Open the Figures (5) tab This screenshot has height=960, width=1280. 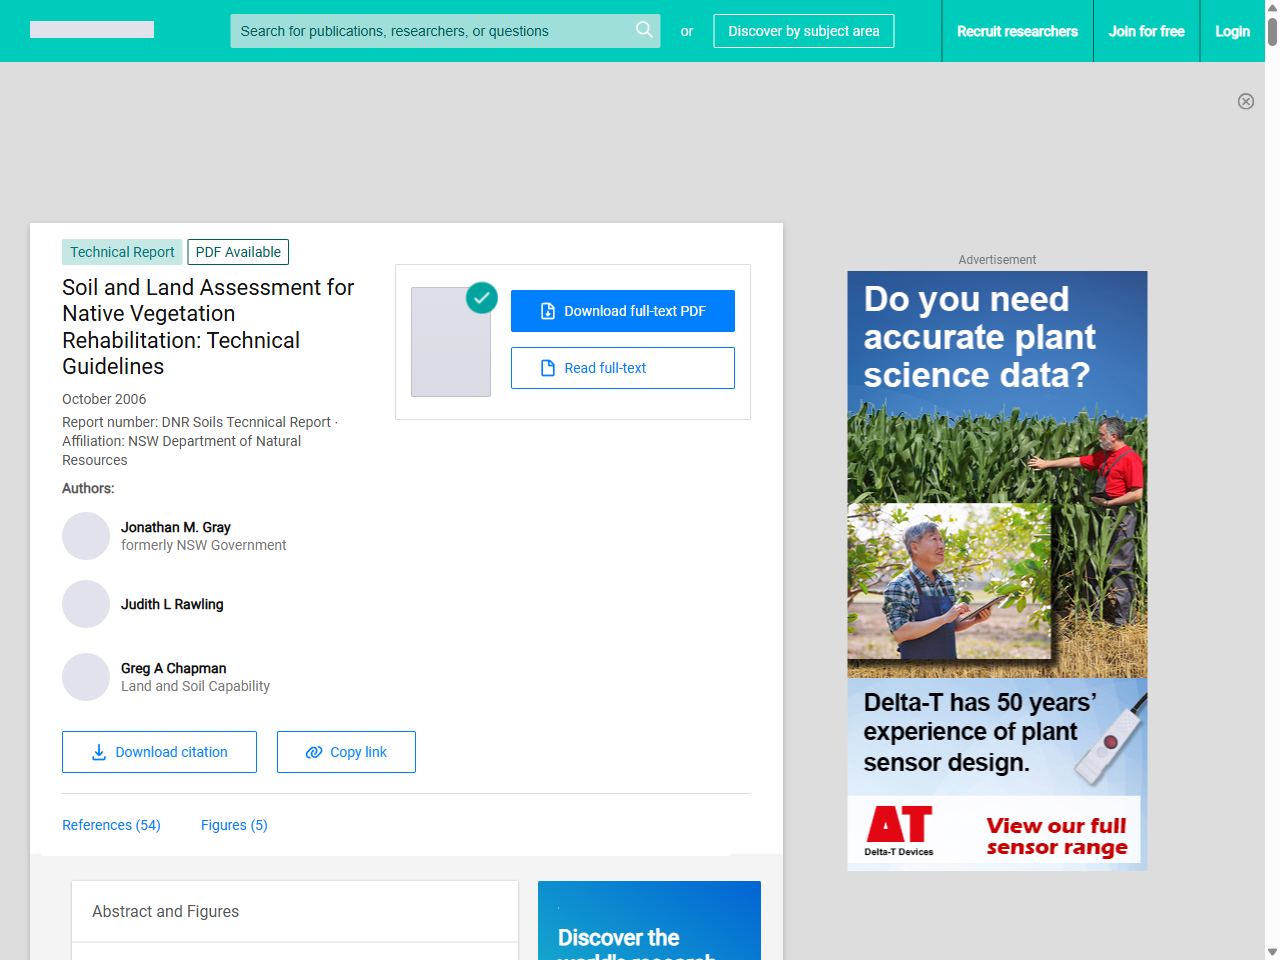point(234,825)
